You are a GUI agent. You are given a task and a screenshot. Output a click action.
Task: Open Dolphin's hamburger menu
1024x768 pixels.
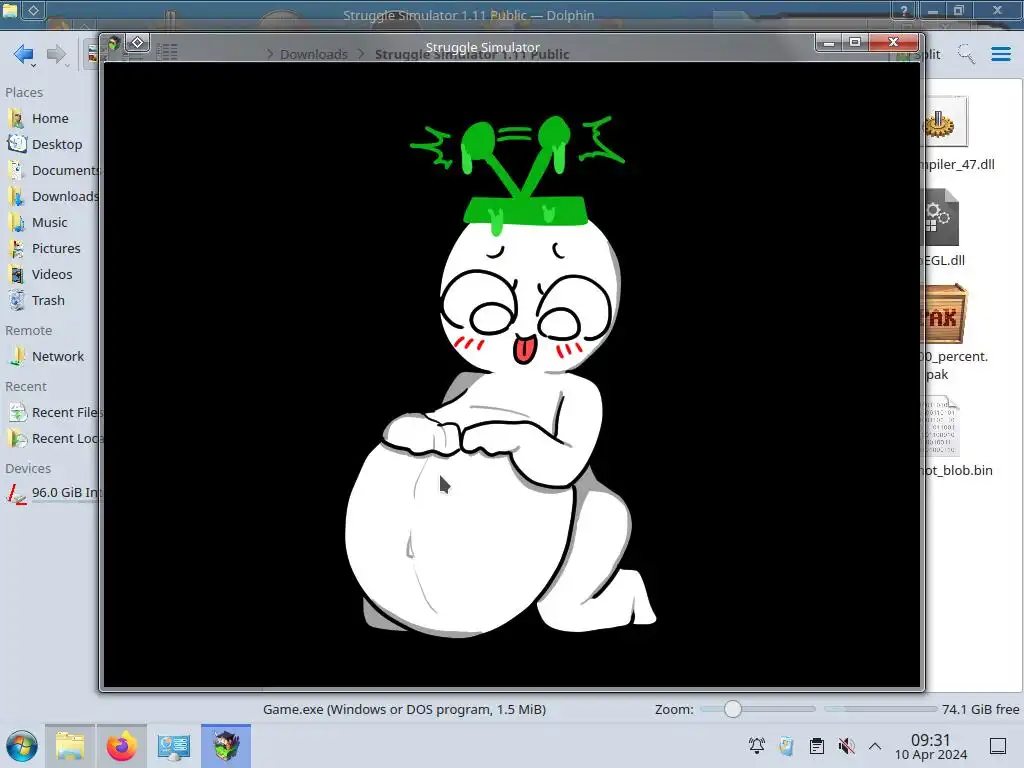1000,54
